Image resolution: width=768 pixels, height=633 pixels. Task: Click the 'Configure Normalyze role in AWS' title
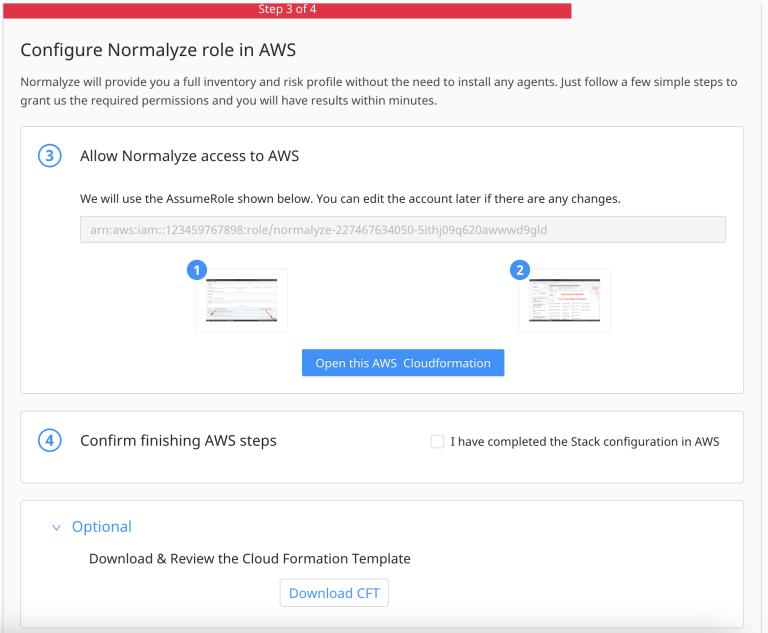click(x=158, y=50)
